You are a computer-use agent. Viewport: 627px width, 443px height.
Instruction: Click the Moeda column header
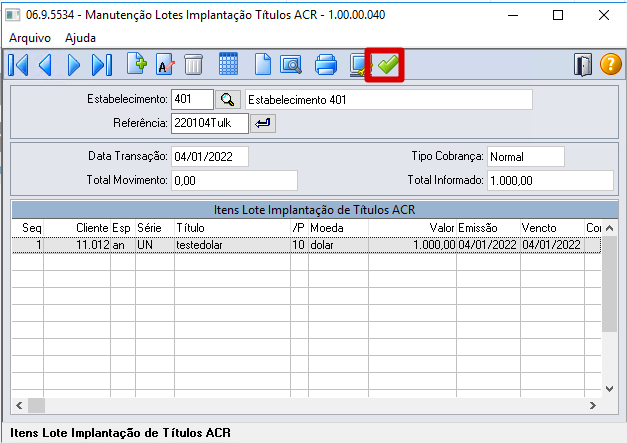tap(338, 228)
